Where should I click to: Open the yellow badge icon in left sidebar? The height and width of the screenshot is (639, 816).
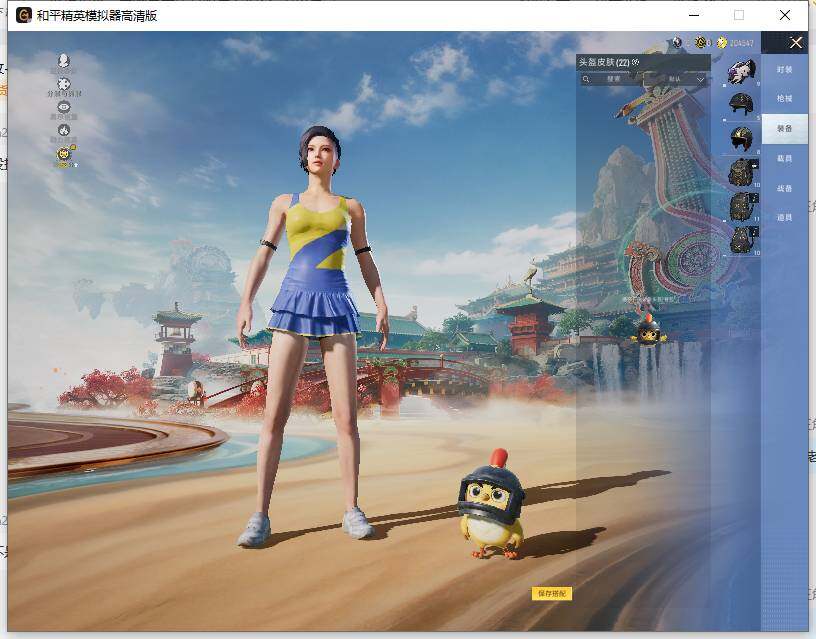pyautogui.click(x=64, y=154)
